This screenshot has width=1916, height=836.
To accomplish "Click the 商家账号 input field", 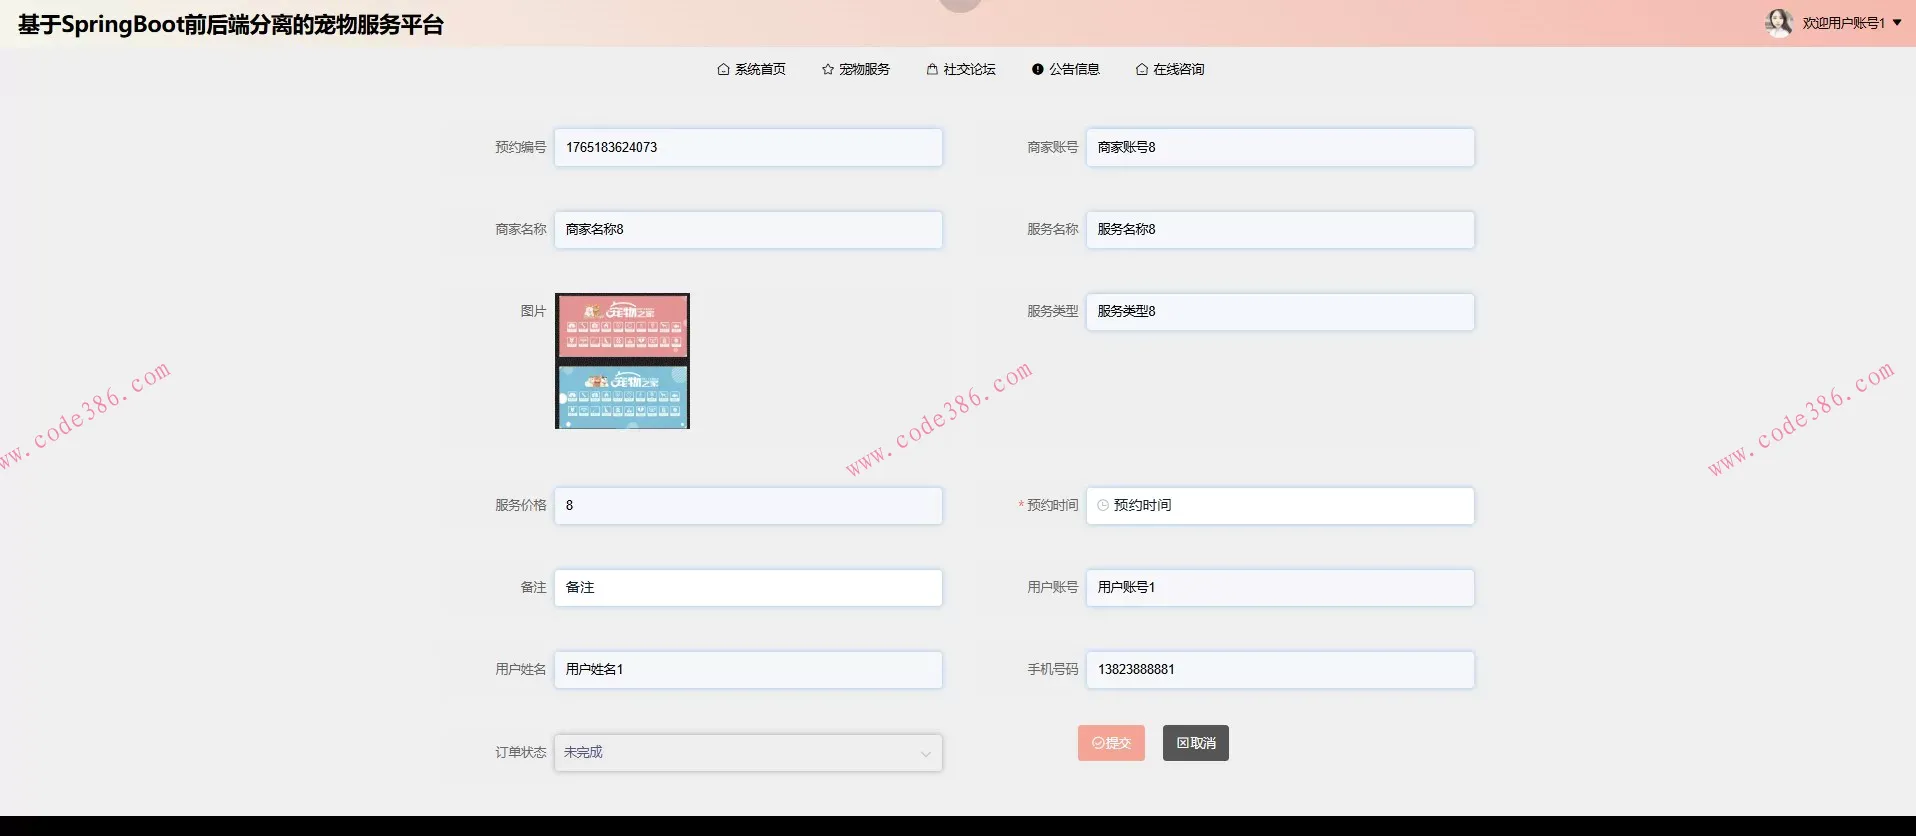I will point(1280,147).
